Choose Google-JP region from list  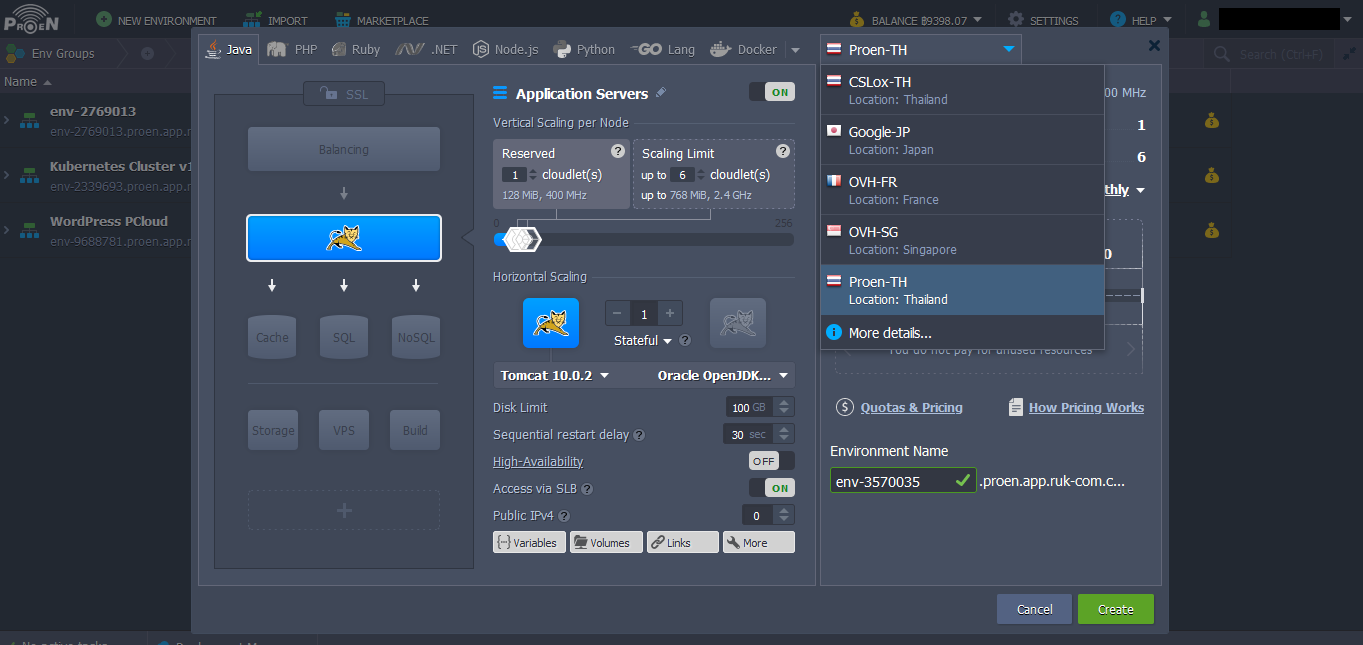point(962,140)
